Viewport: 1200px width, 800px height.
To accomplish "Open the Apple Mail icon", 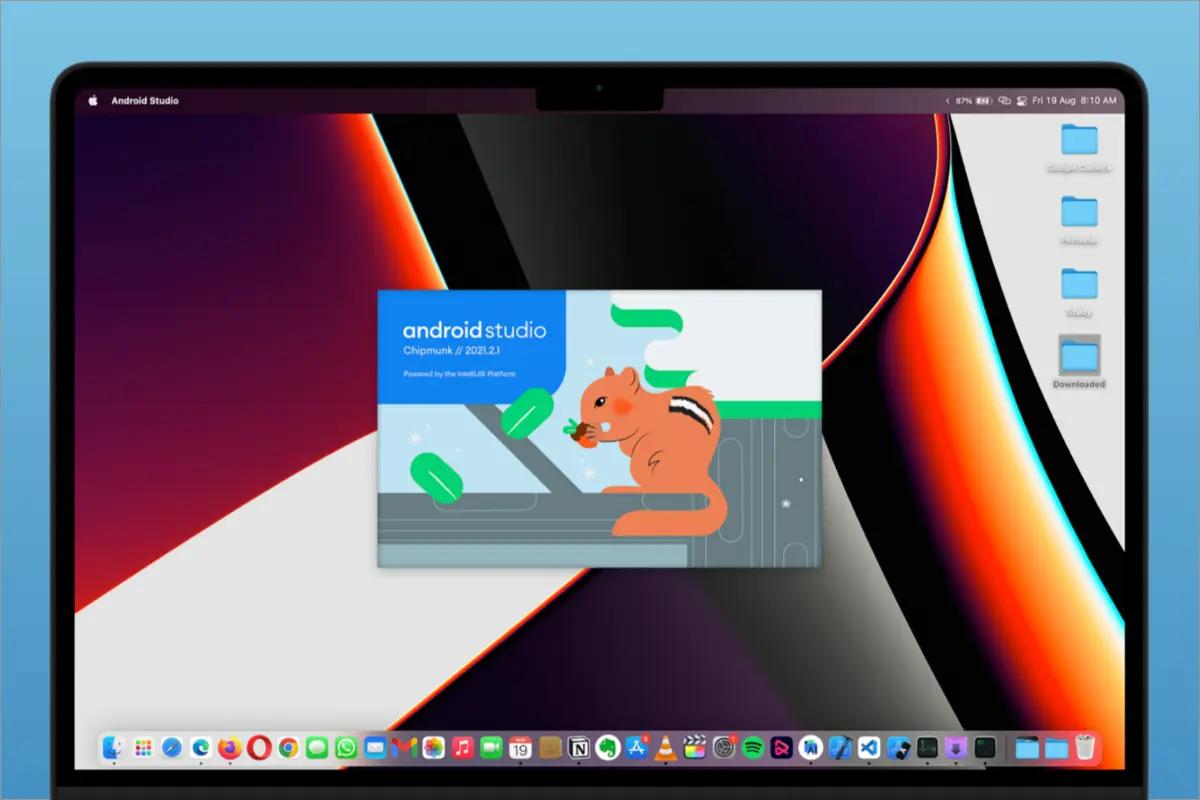I will pyautogui.click(x=375, y=747).
